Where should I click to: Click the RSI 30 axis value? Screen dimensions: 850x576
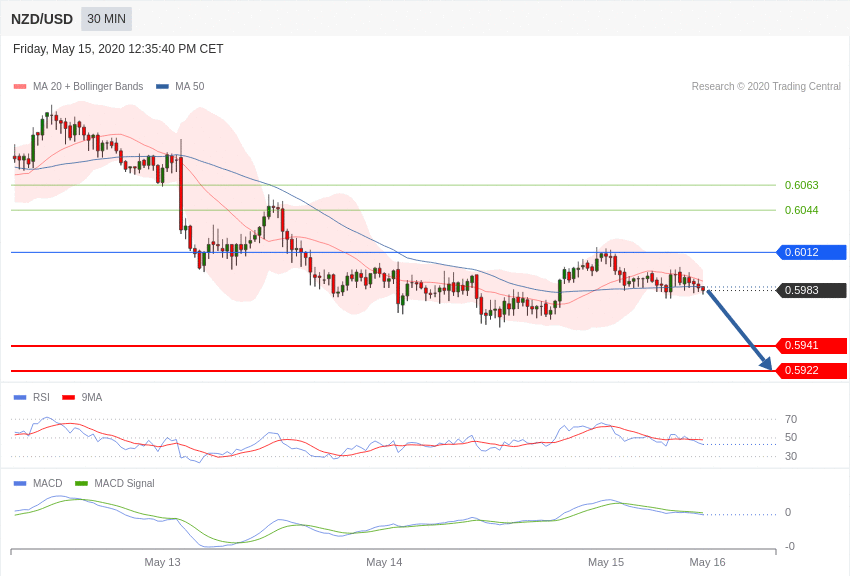click(x=791, y=456)
